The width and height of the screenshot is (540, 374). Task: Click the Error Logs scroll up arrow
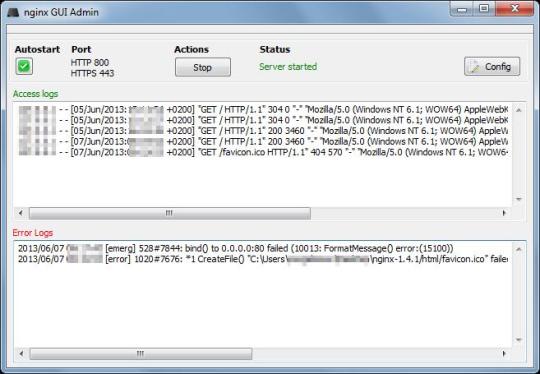[519, 249]
